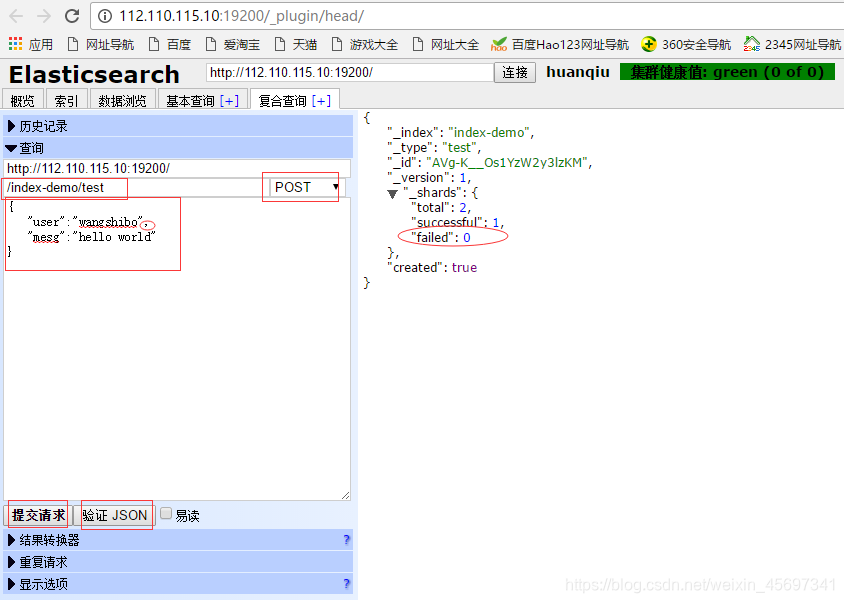
Task: Toggle the 易读 checkbox
Action: coord(166,514)
